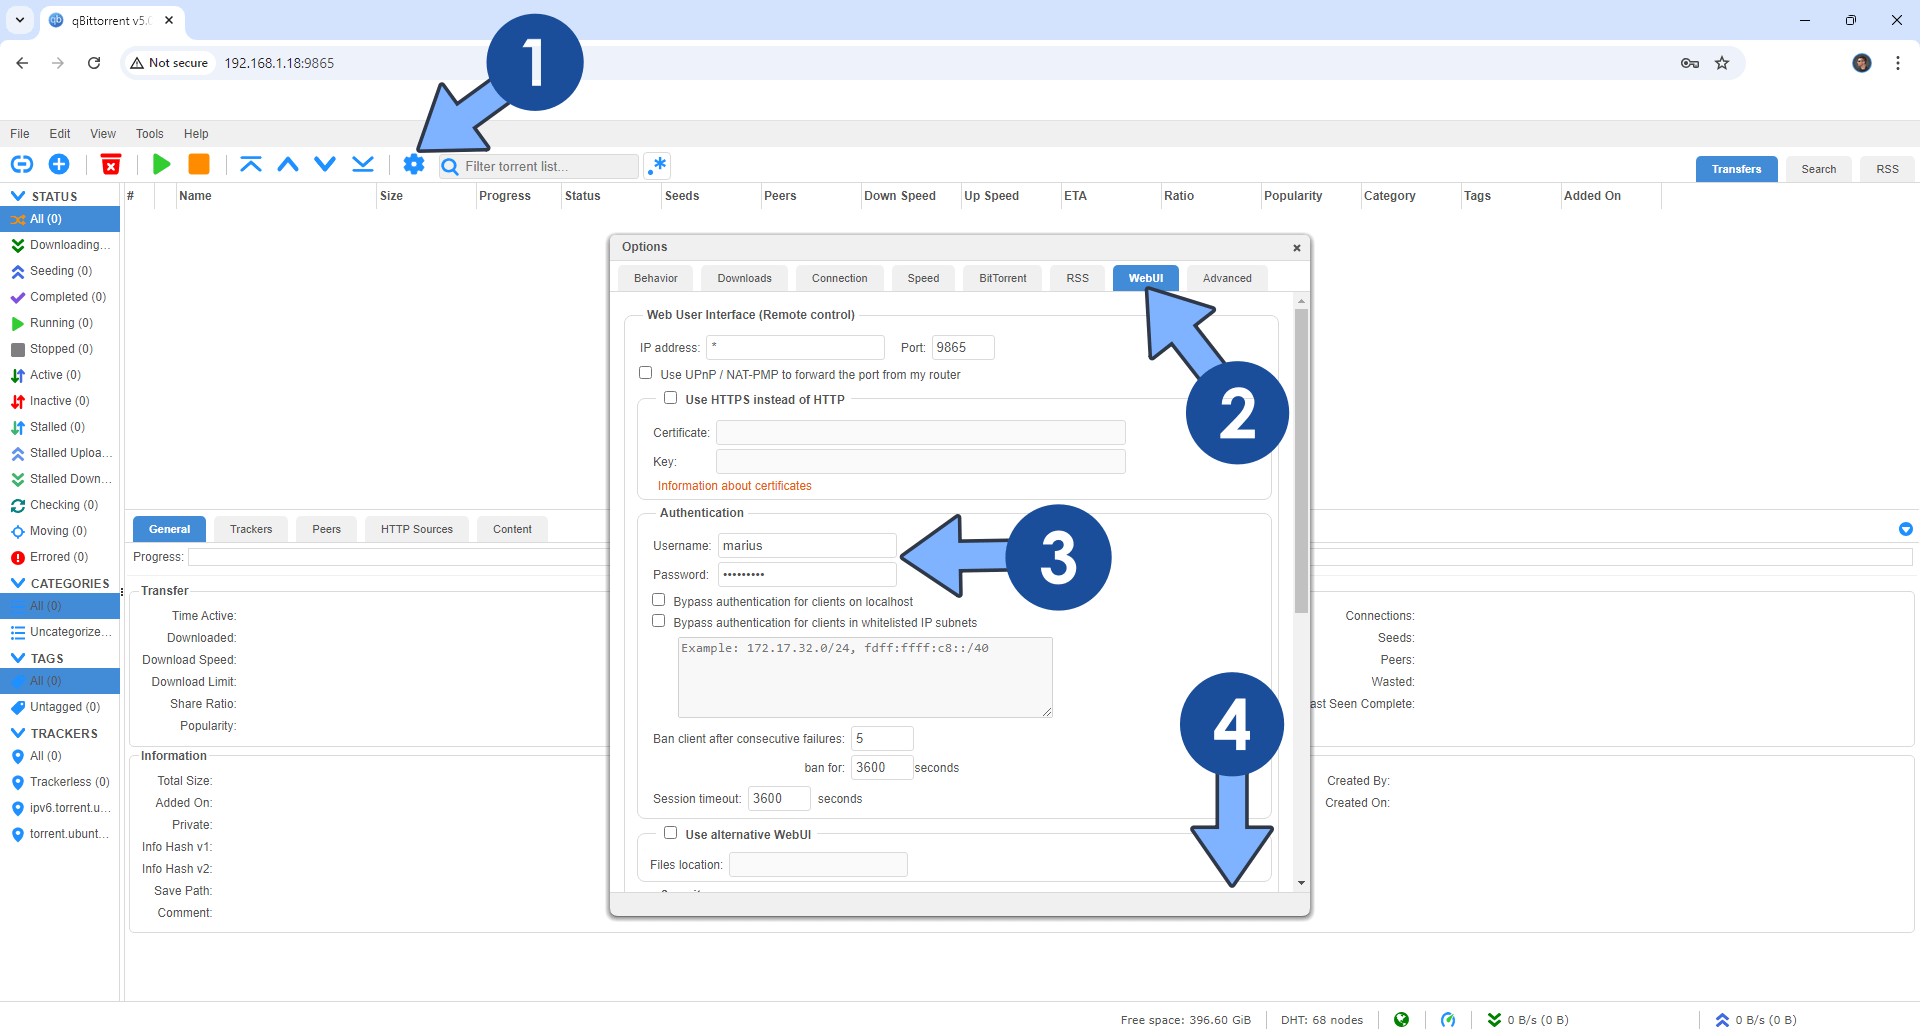
Task: Click the orange Stop torrents square icon
Action: click(199, 164)
